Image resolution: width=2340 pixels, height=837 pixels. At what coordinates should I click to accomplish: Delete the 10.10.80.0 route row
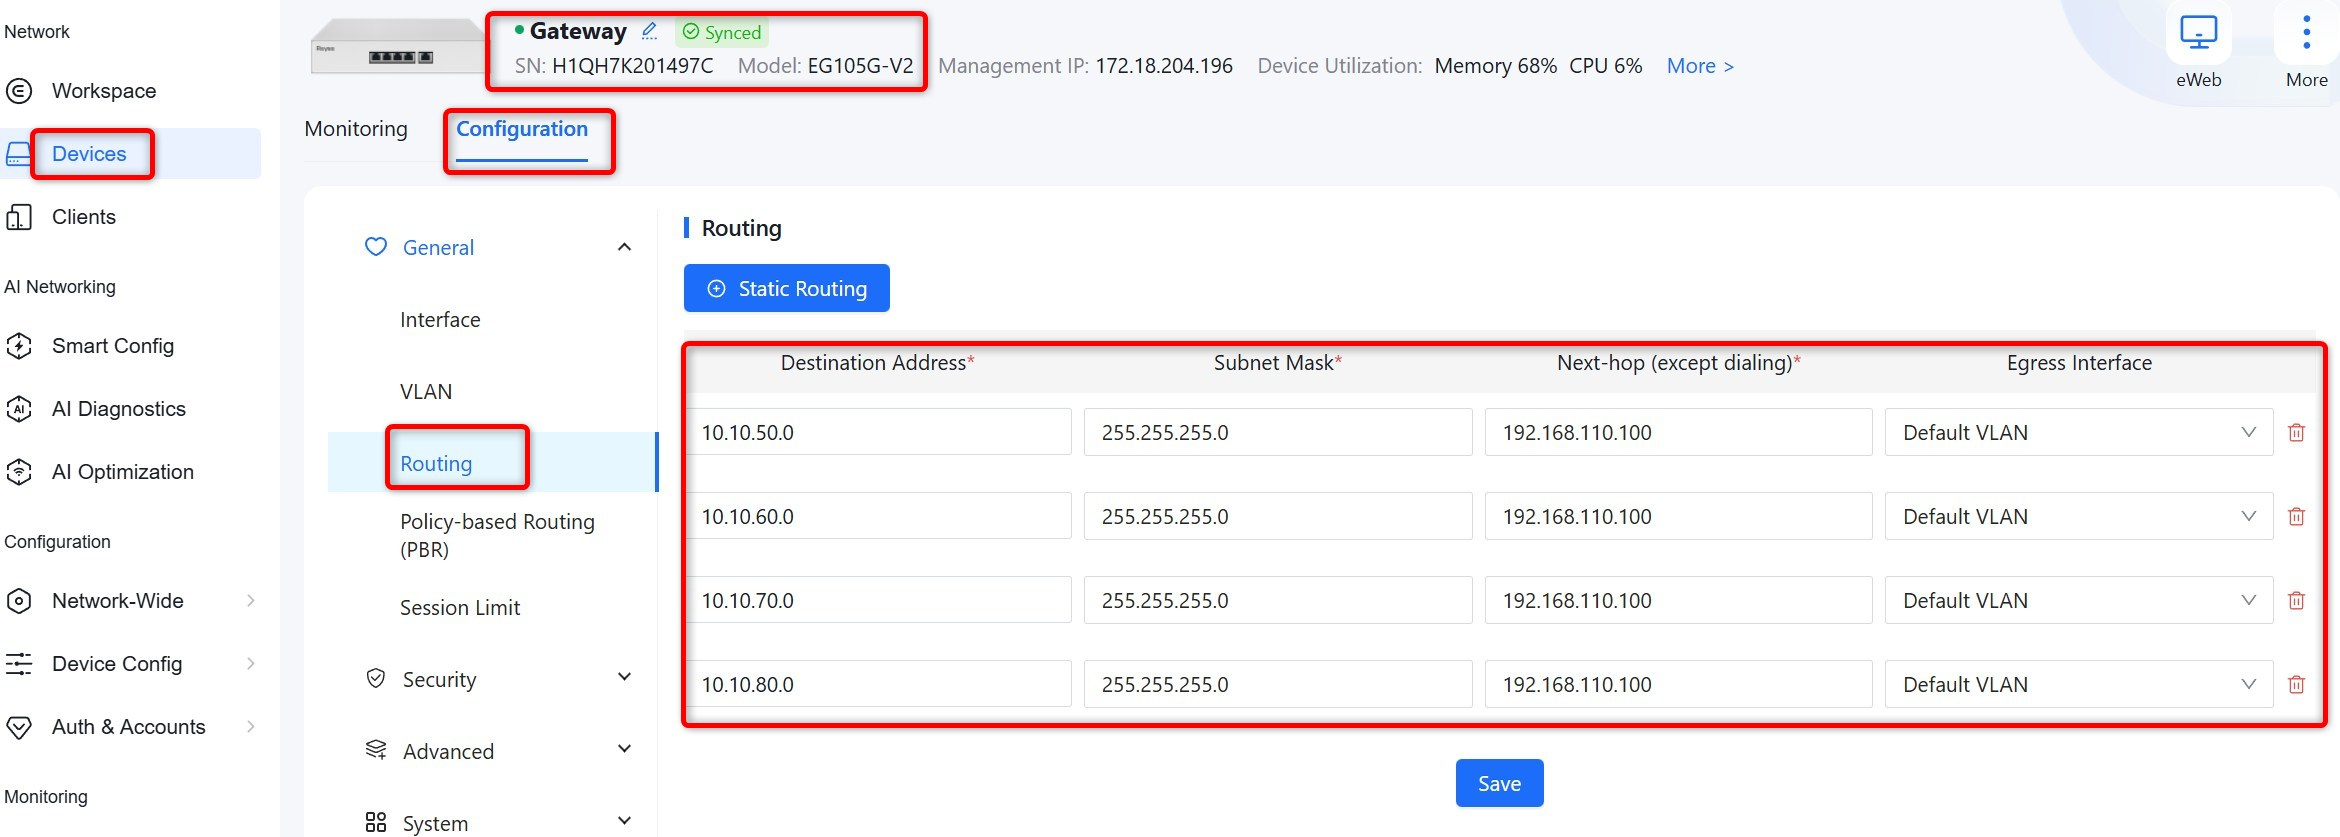2297,685
